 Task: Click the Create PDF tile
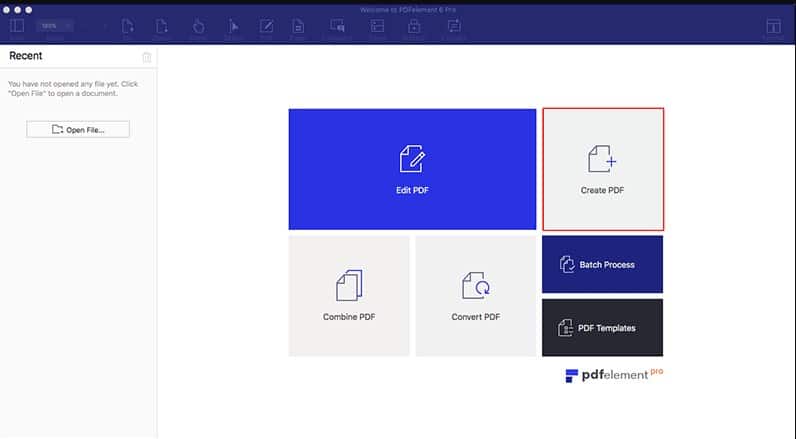click(x=603, y=169)
